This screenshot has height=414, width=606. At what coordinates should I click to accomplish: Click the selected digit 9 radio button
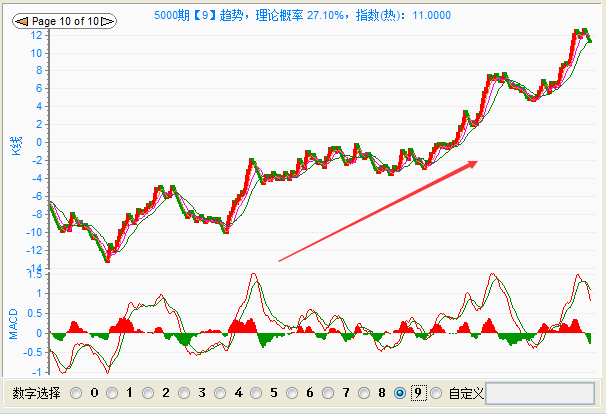[x=400, y=393]
